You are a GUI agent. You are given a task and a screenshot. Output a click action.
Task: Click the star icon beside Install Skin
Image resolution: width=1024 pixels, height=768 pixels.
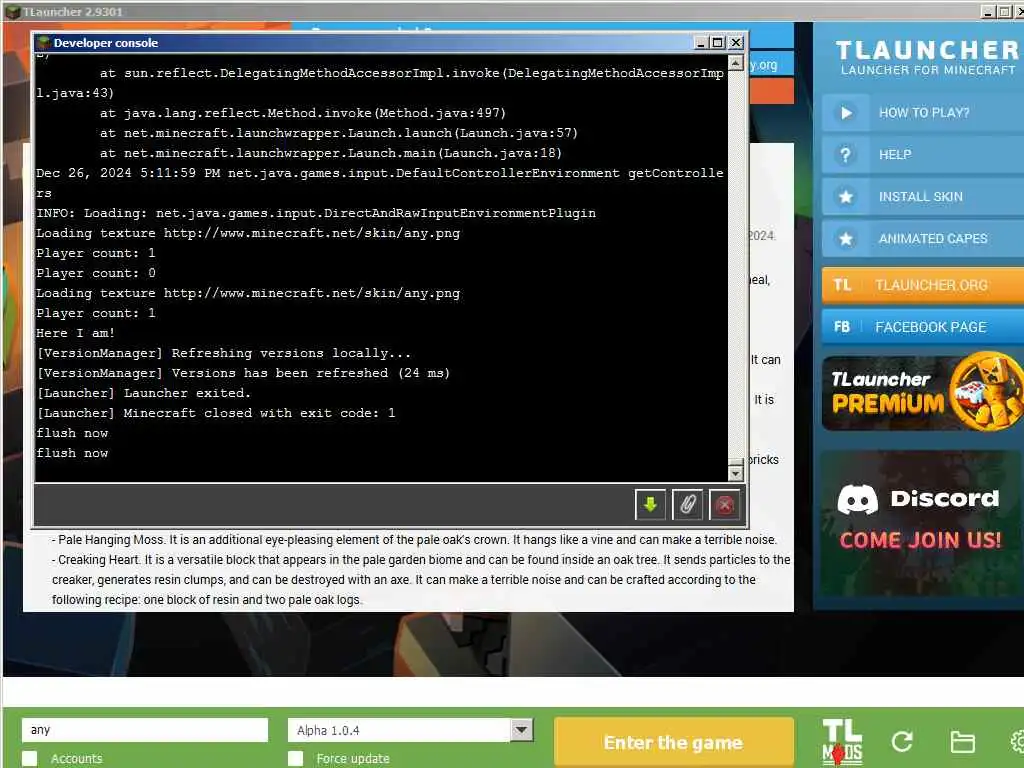pyautogui.click(x=846, y=197)
